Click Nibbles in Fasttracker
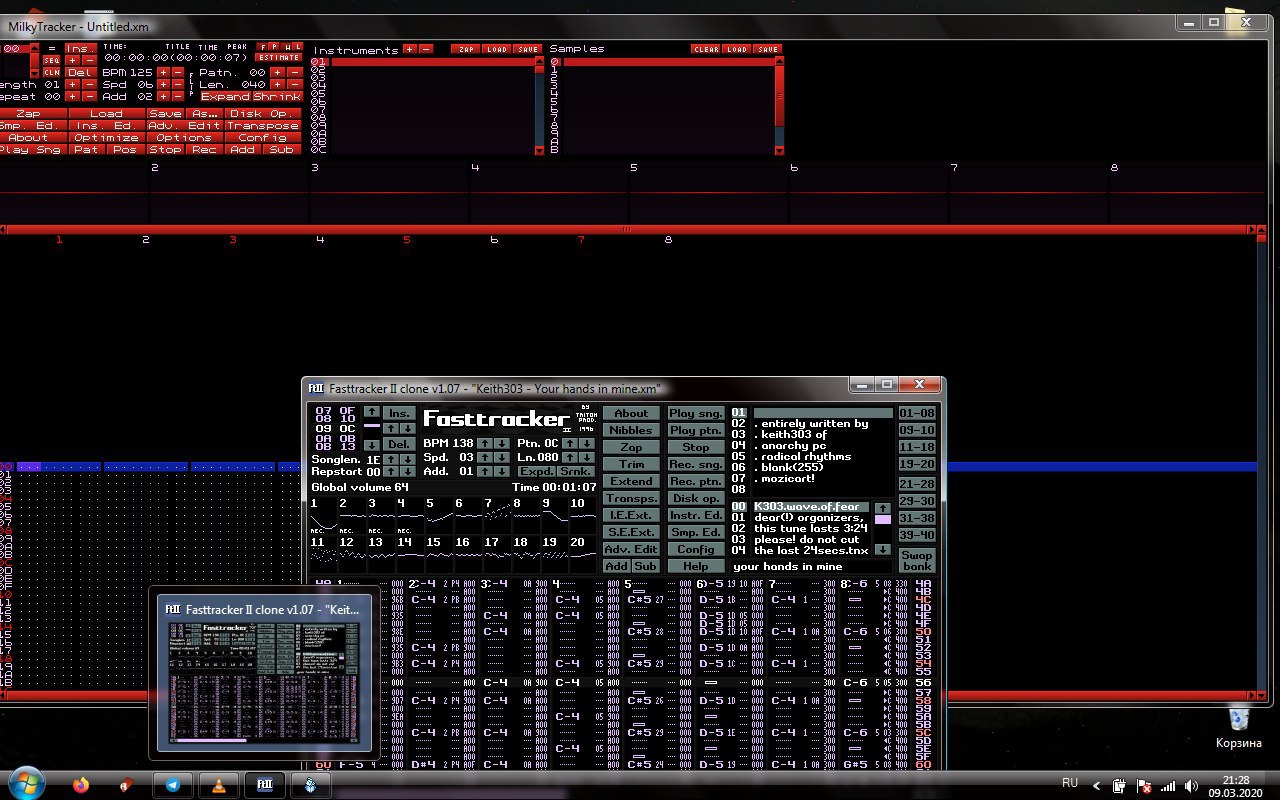Screen dimensions: 1280x800 (x=631, y=430)
